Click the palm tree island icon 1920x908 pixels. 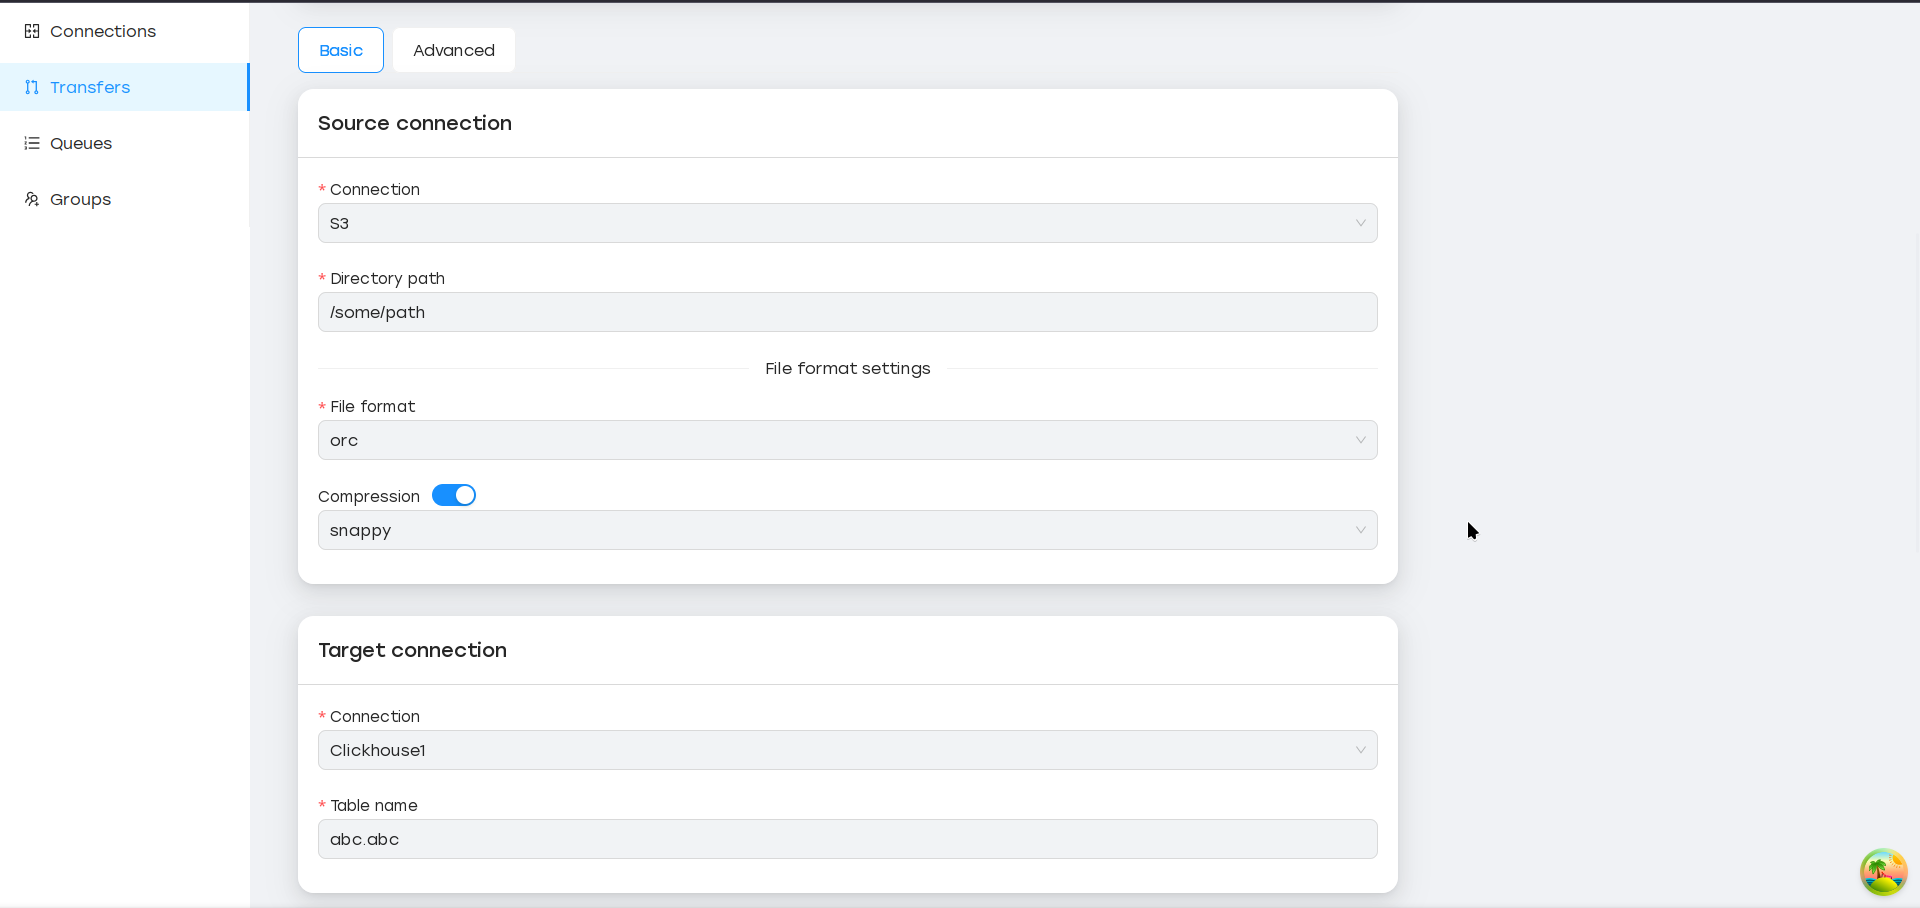pyautogui.click(x=1883, y=872)
